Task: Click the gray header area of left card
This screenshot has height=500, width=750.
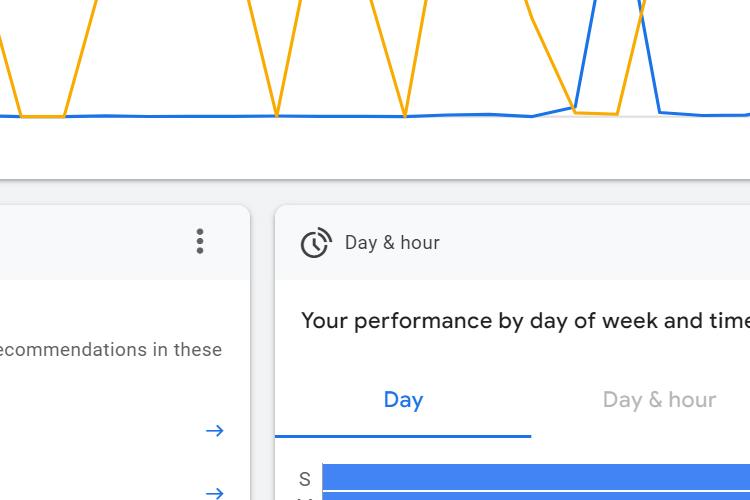Action: click(96, 243)
